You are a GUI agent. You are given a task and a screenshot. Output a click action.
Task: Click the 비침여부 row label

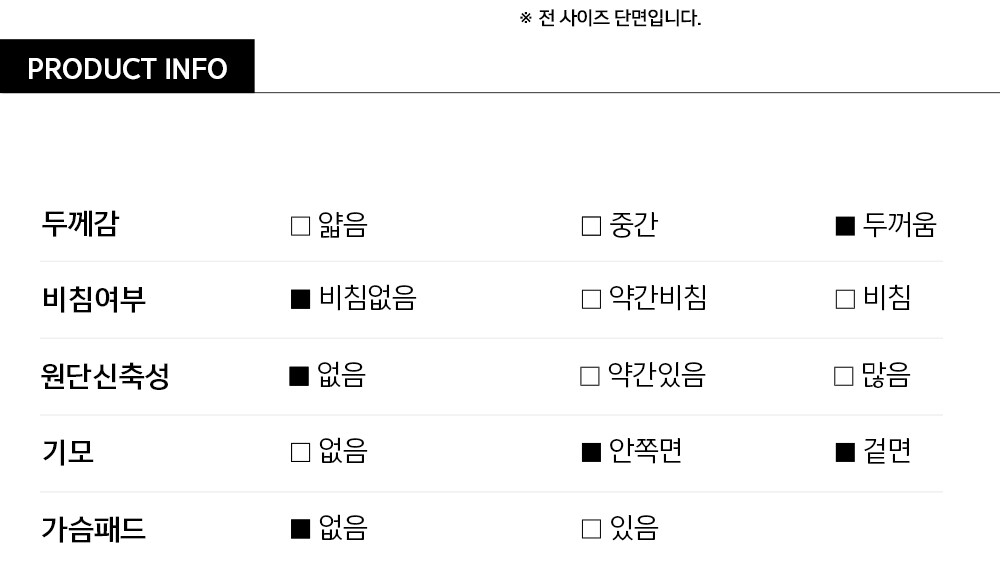click(93, 299)
